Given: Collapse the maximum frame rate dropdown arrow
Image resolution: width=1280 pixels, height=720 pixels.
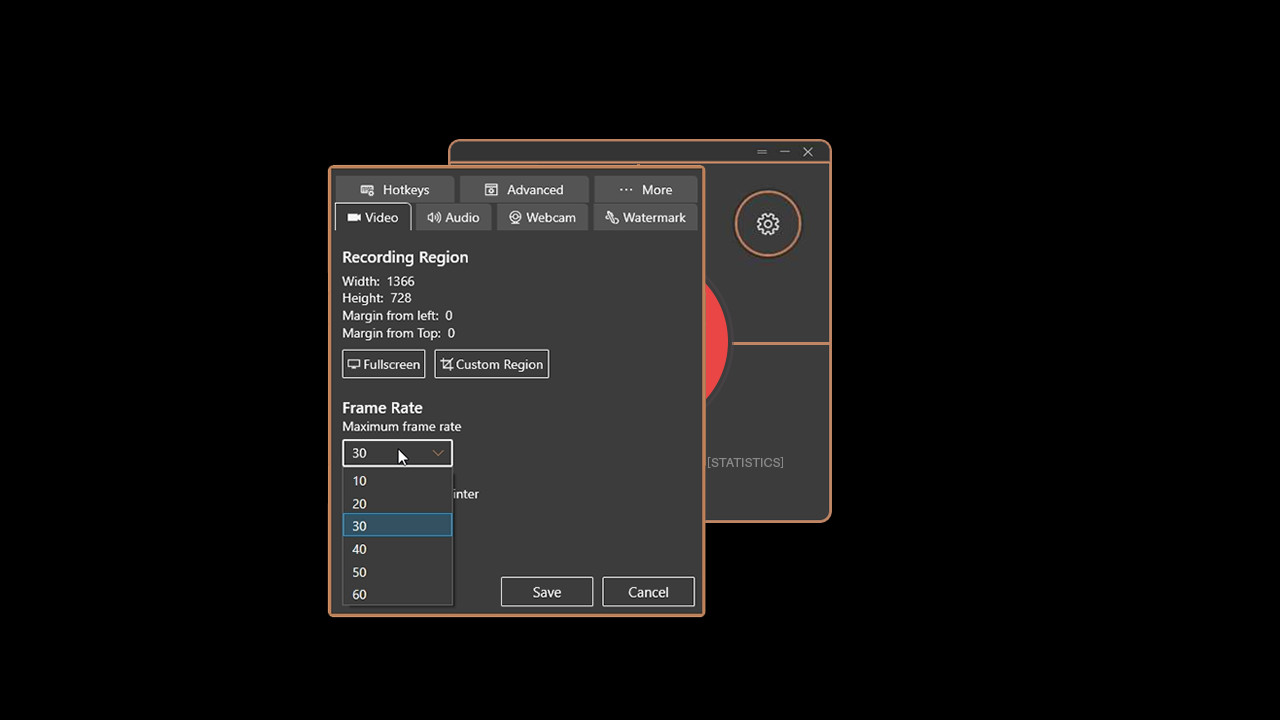Looking at the screenshot, I should [x=438, y=453].
